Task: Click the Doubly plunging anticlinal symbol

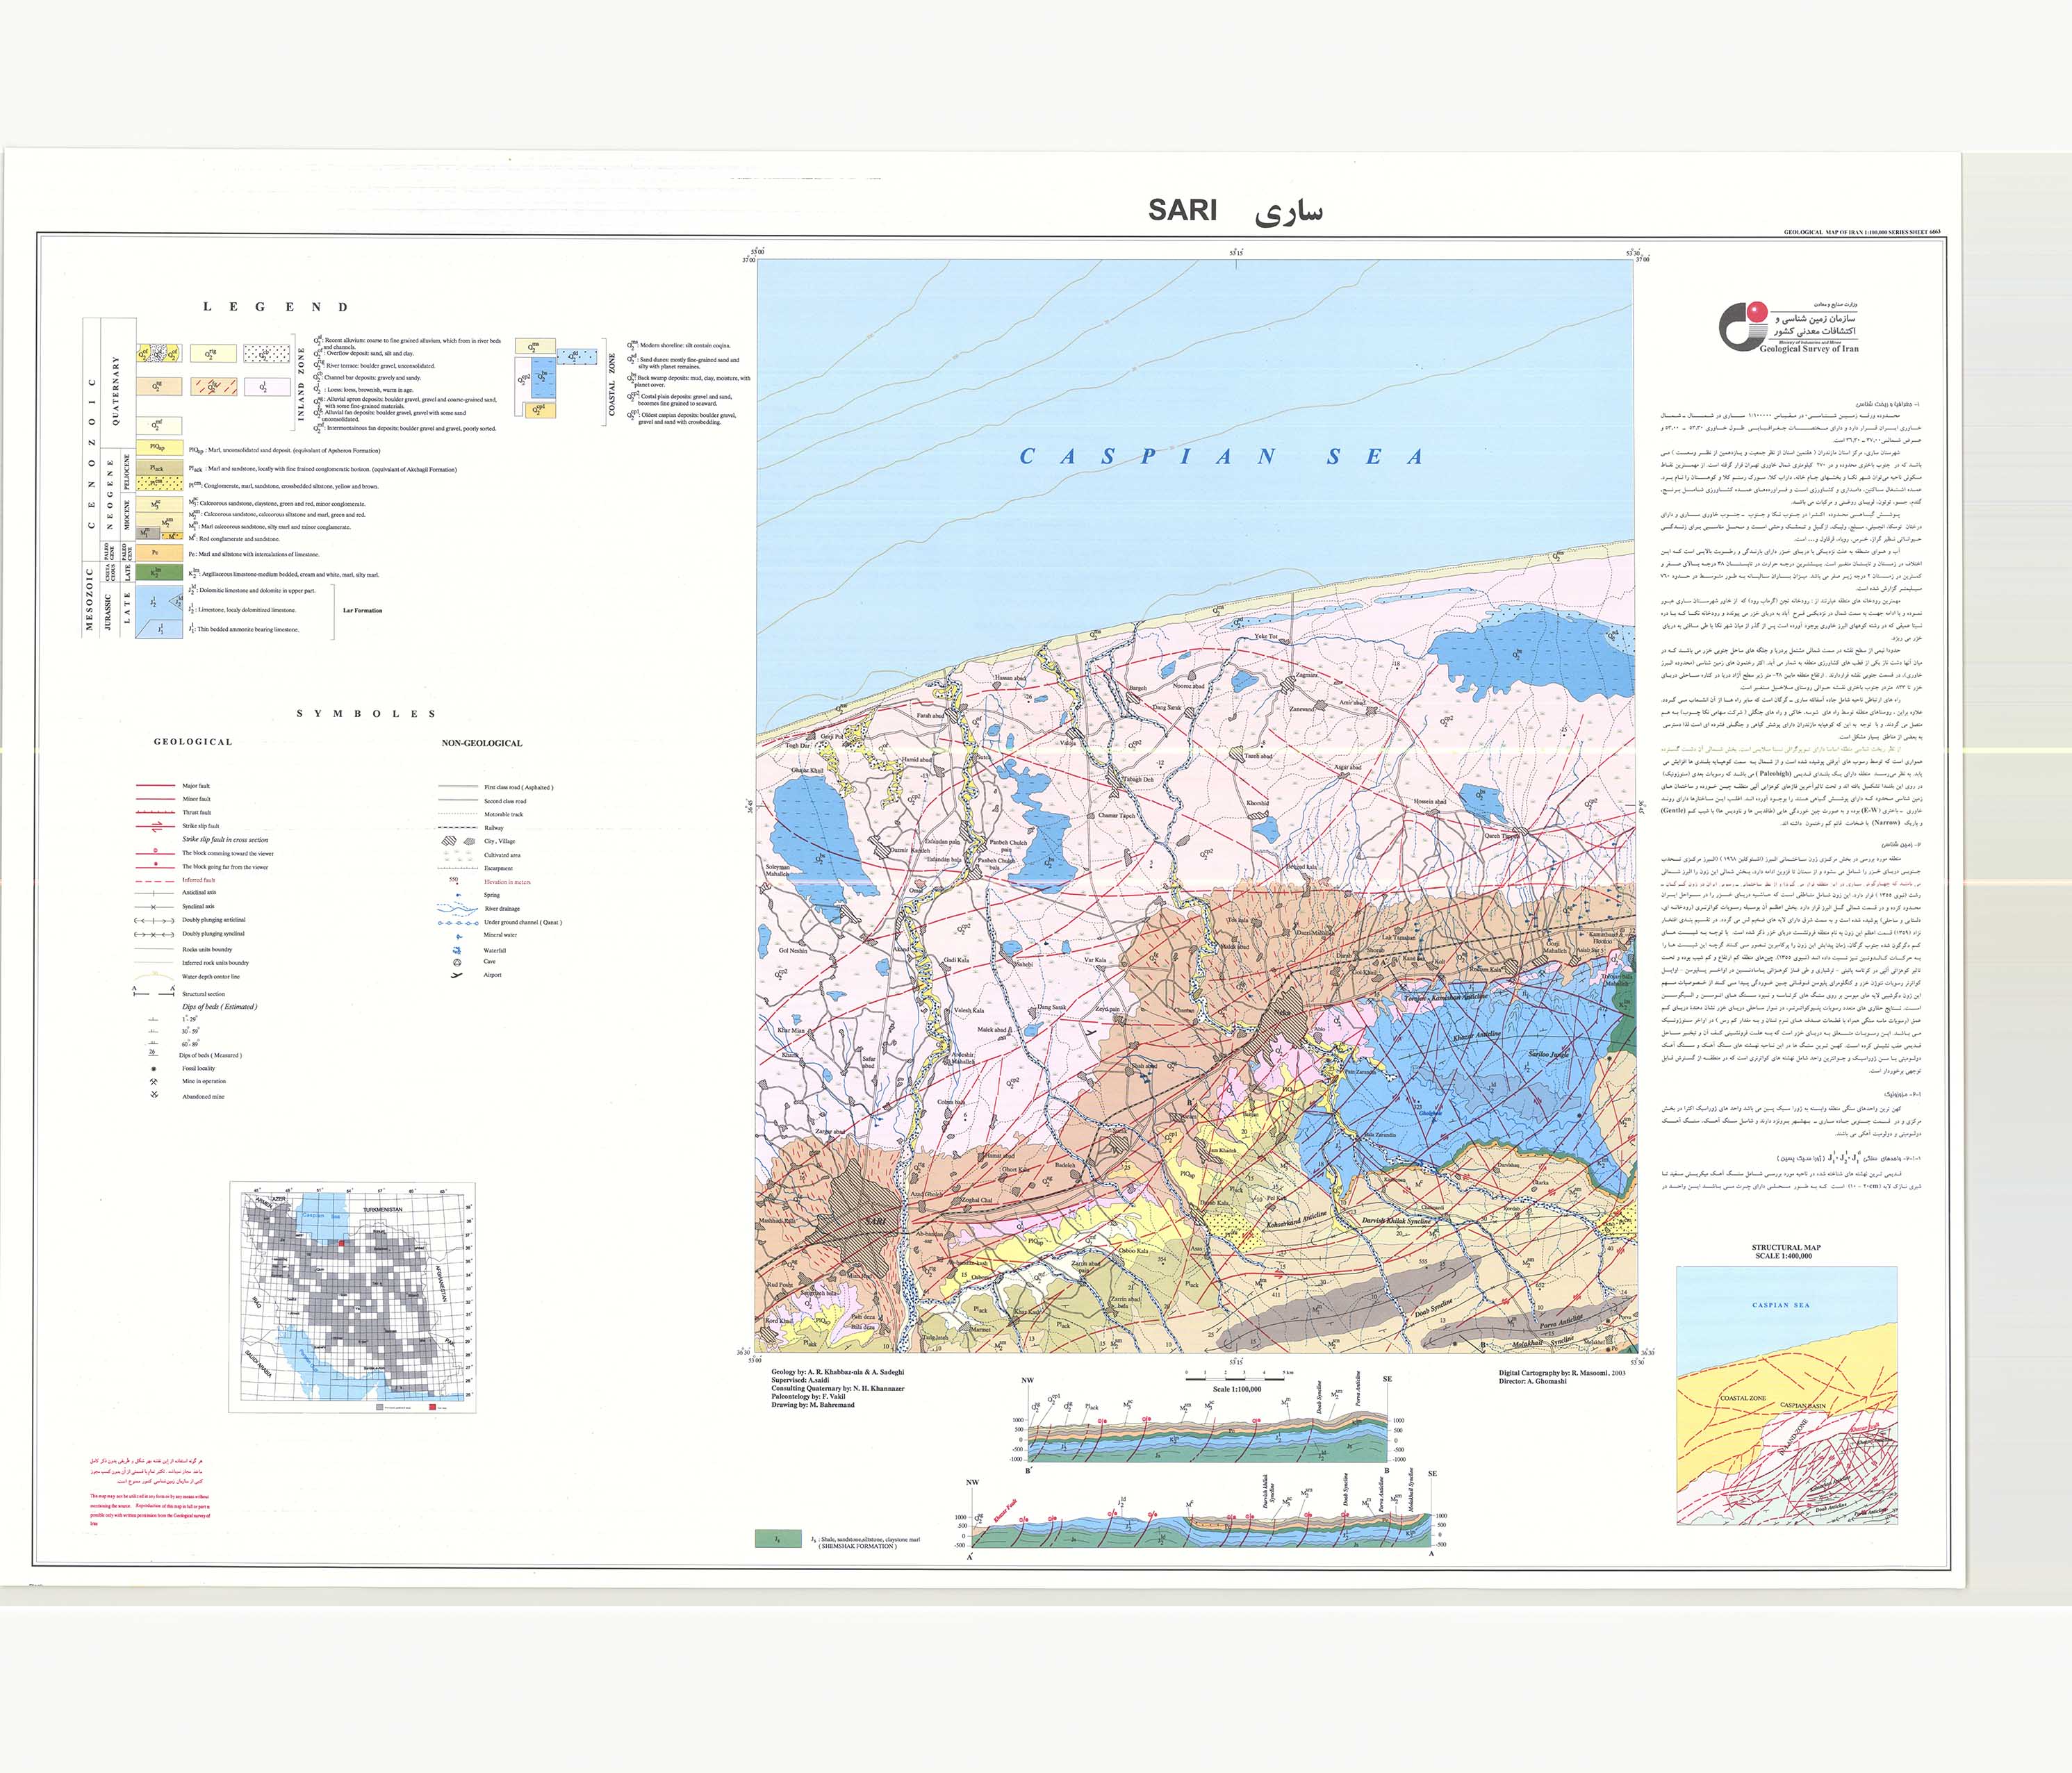Action: [x=153, y=920]
